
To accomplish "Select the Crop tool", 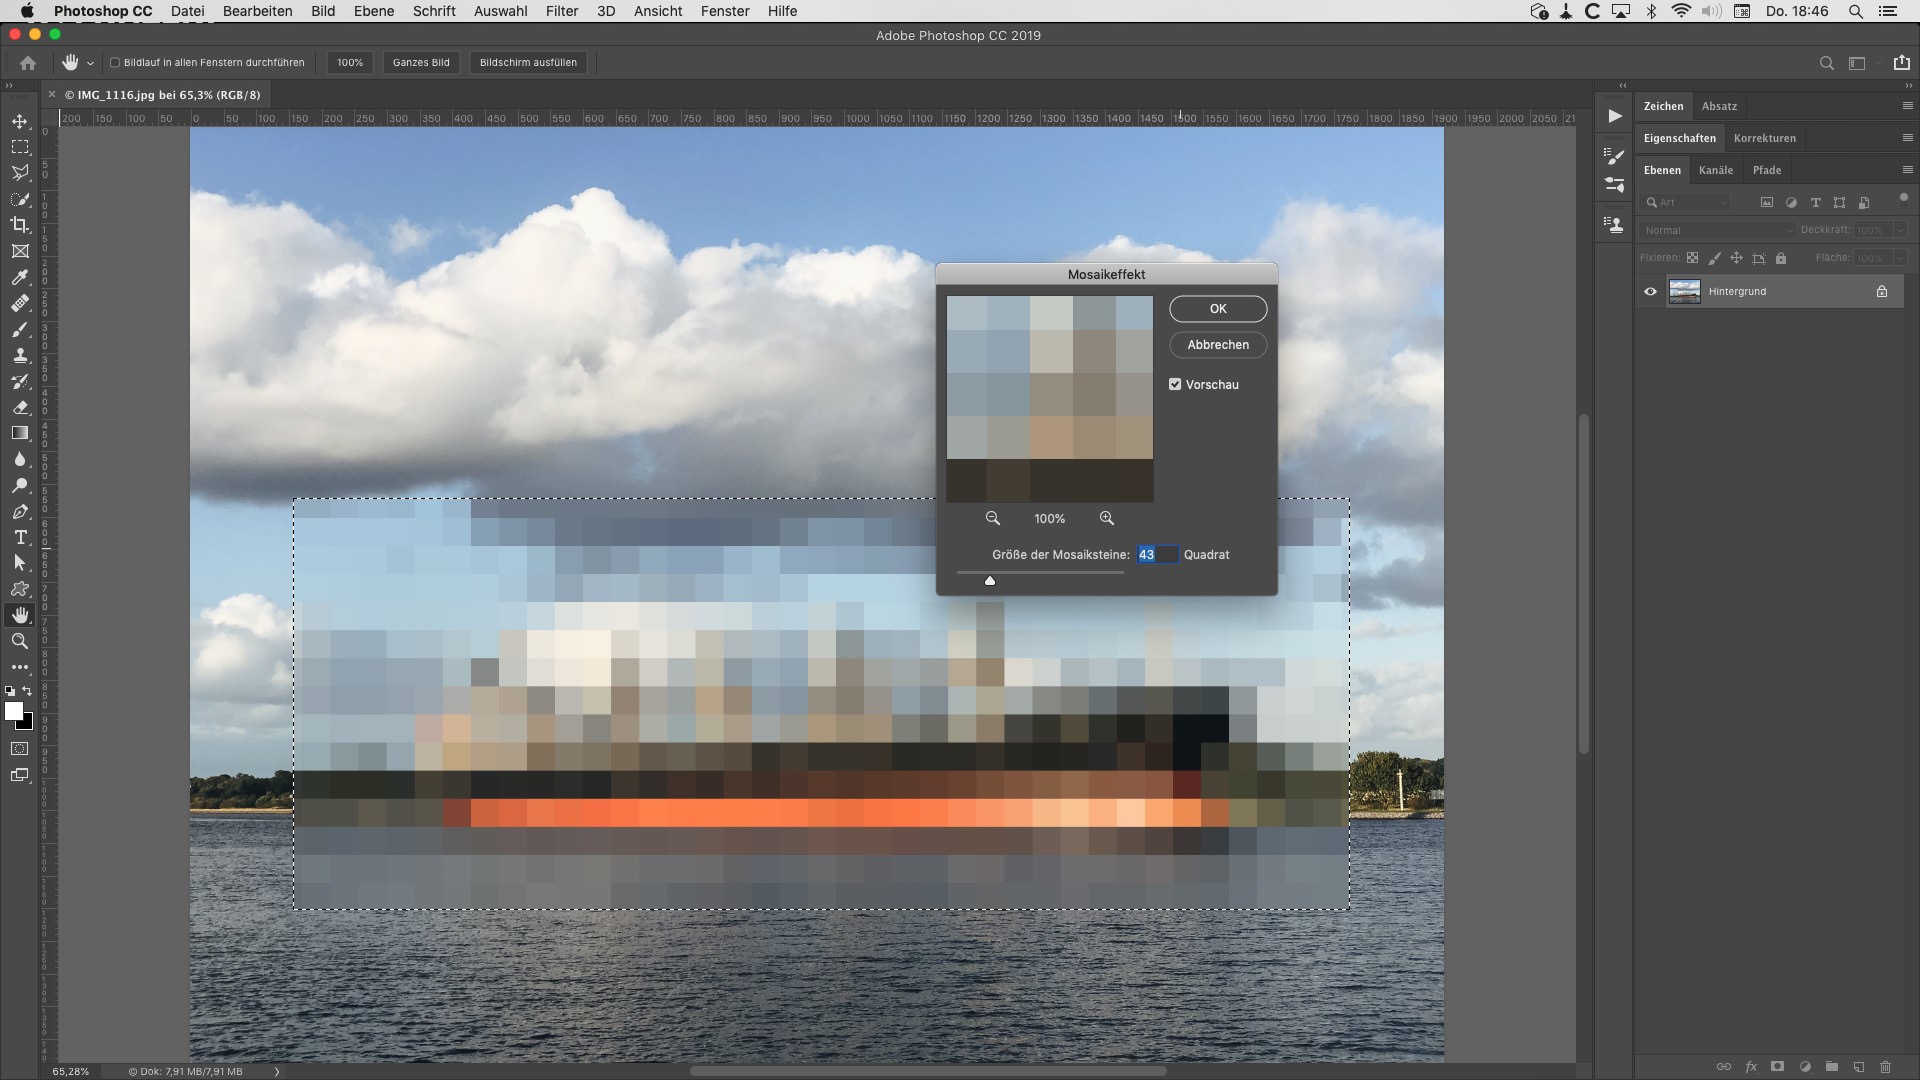I will (x=20, y=225).
